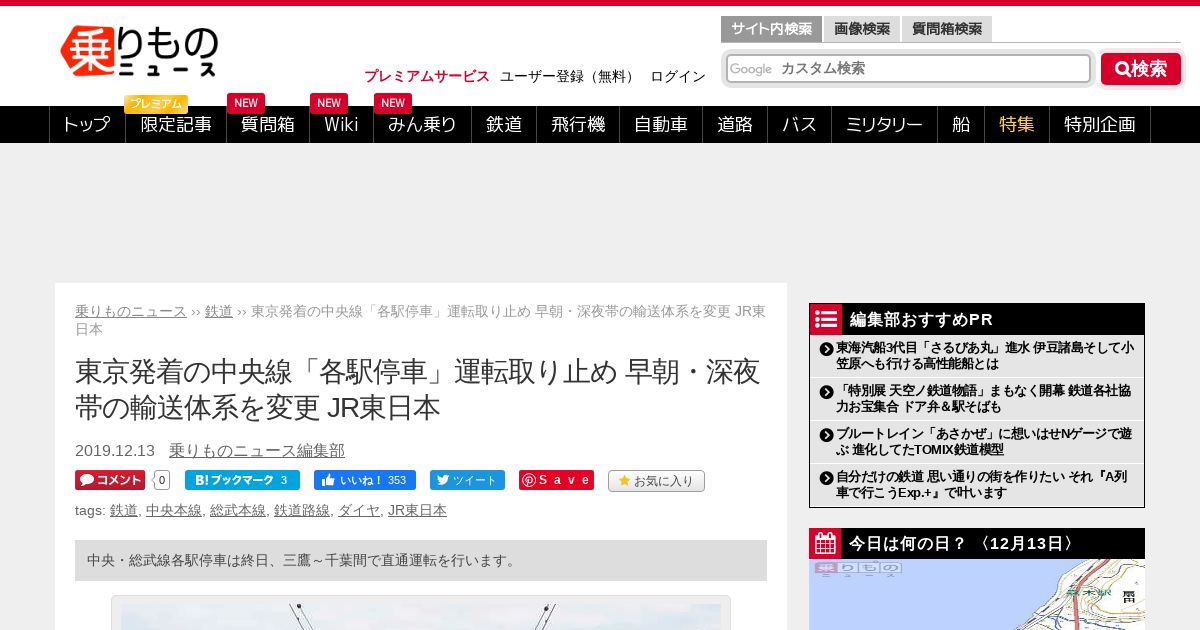1200x630 pixels.
Task: Click the Facebook いいね！ button
Action: point(365,480)
